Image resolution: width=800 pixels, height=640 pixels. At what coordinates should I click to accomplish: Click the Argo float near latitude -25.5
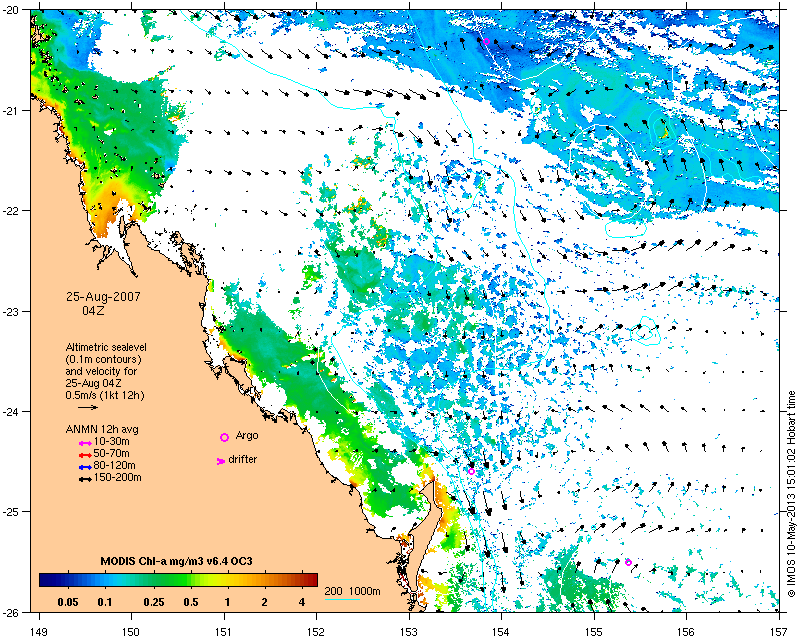[x=628, y=562]
